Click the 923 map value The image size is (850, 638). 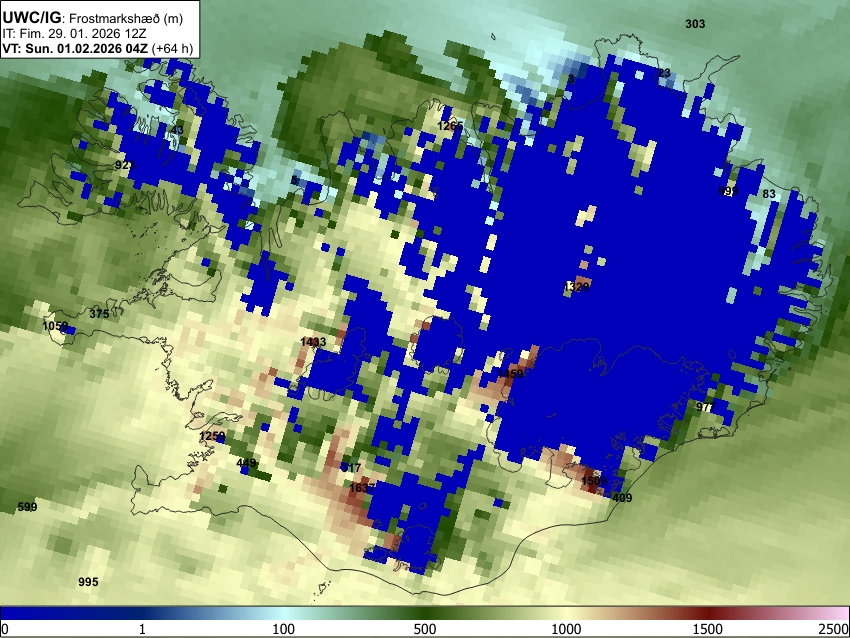pyautogui.click(x=125, y=165)
